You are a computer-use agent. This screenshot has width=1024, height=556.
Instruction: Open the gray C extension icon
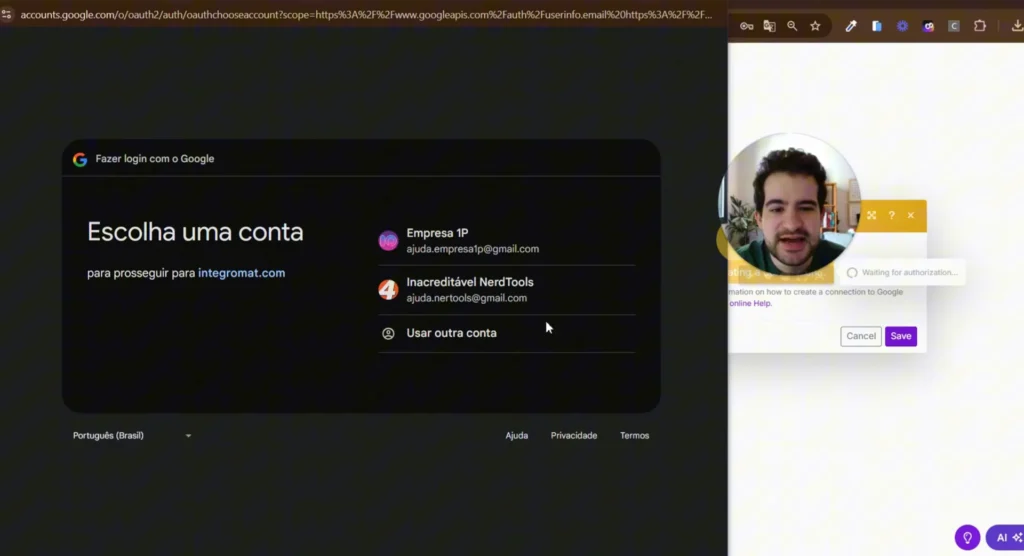click(x=954, y=26)
